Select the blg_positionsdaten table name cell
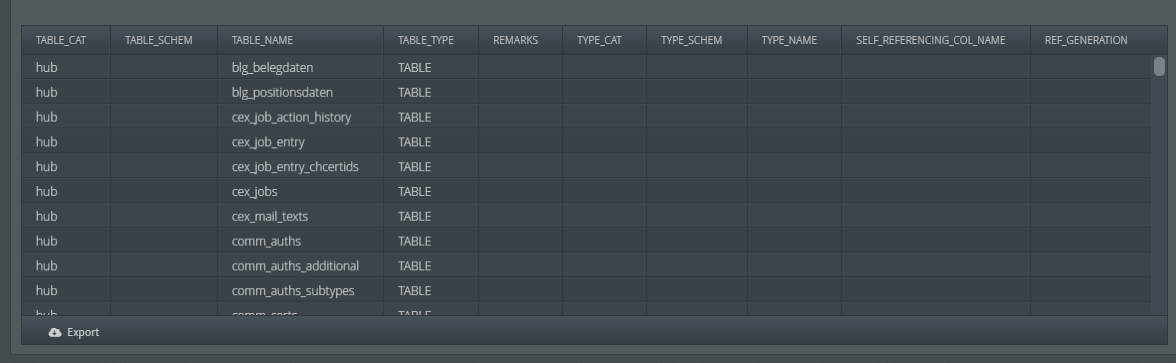Viewport: 1176px width, 363px height. [300, 92]
